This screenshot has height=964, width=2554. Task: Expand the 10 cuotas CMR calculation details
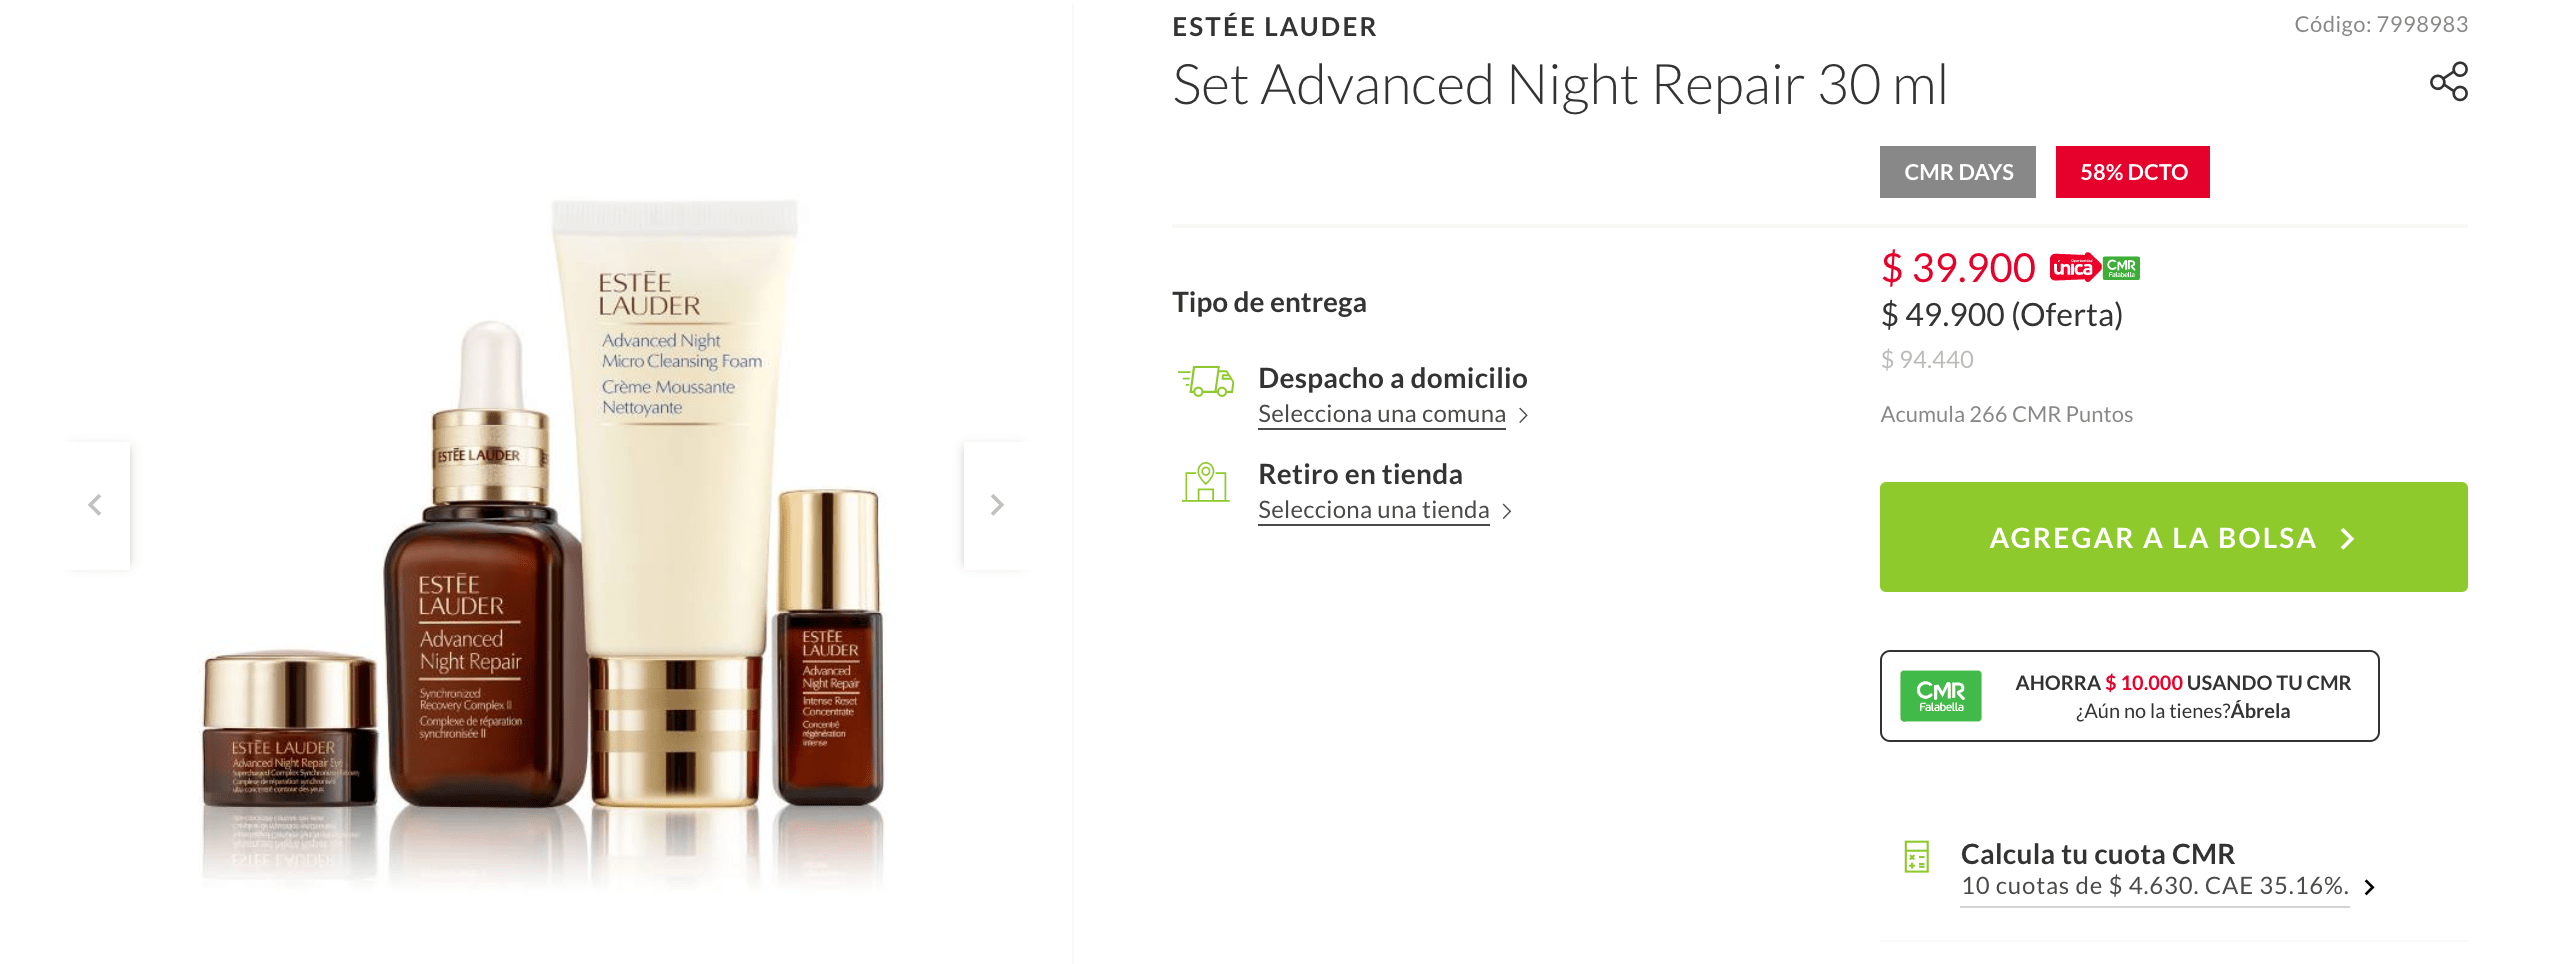tap(2166, 886)
